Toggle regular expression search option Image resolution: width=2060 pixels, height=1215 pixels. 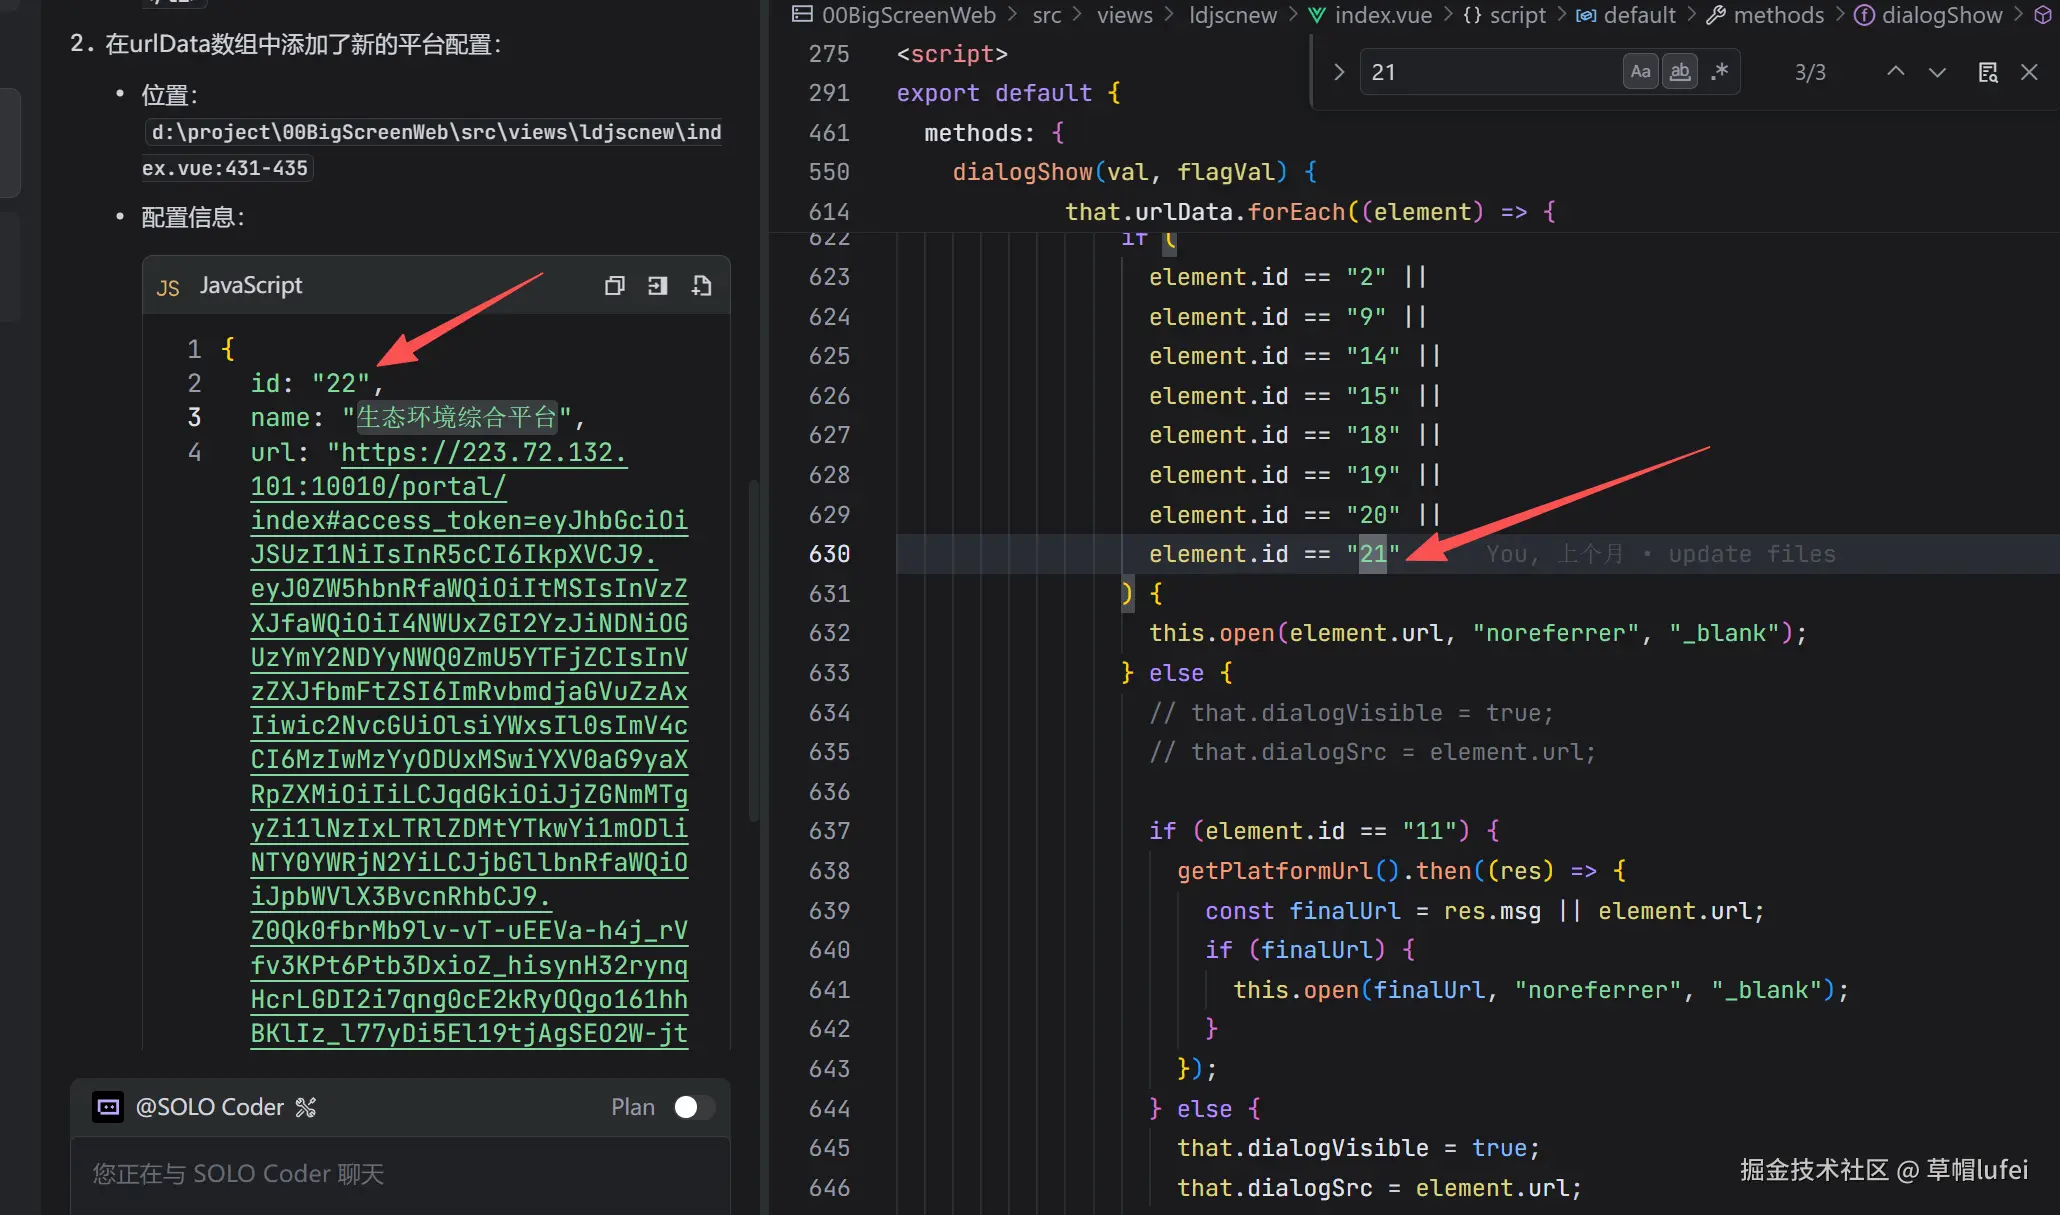tap(1720, 72)
